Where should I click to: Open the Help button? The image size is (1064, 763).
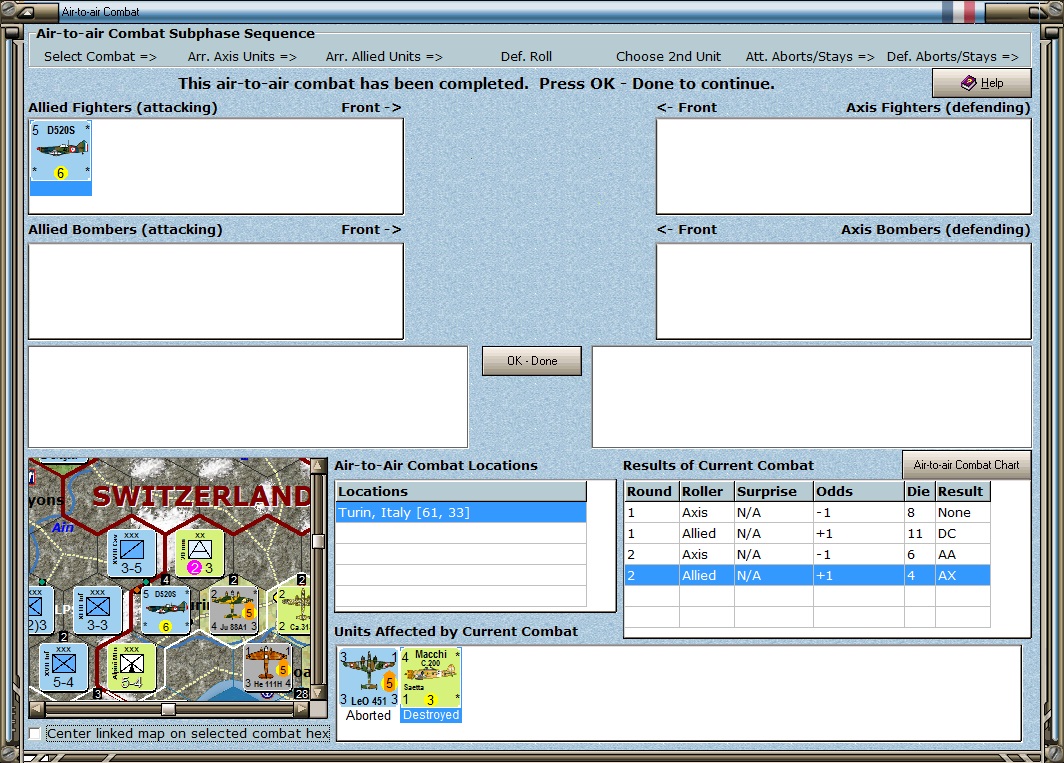tap(982, 83)
